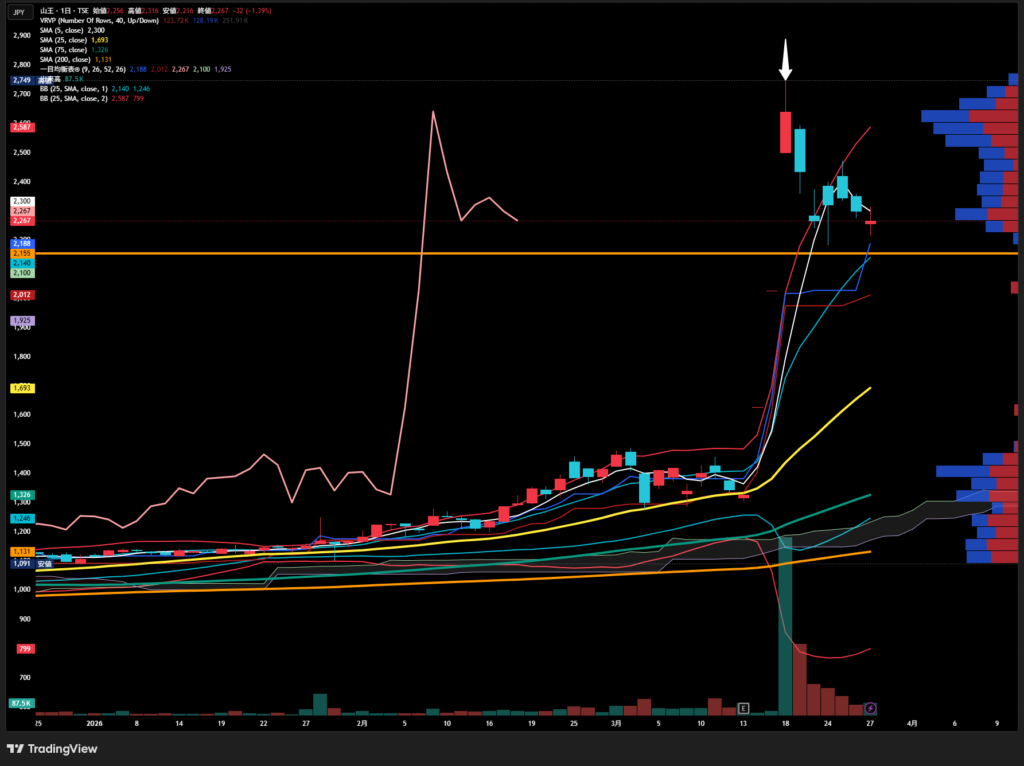The image size is (1024, 766).
Task: Click the yellow 1,693 price axis label
Action: 22,388
